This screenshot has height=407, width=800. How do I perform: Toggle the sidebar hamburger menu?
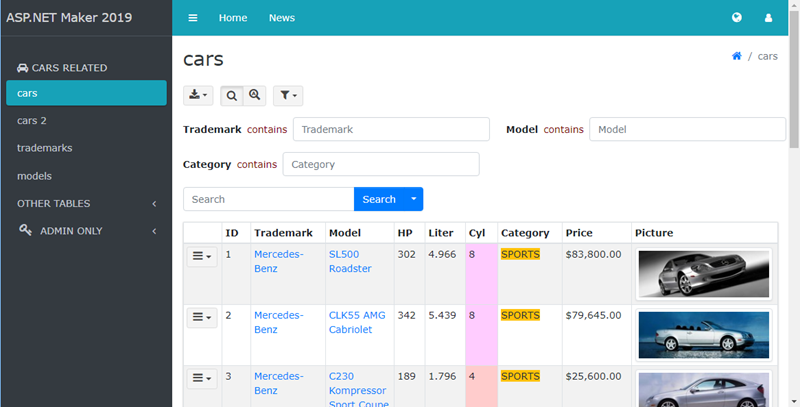coord(192,18)
